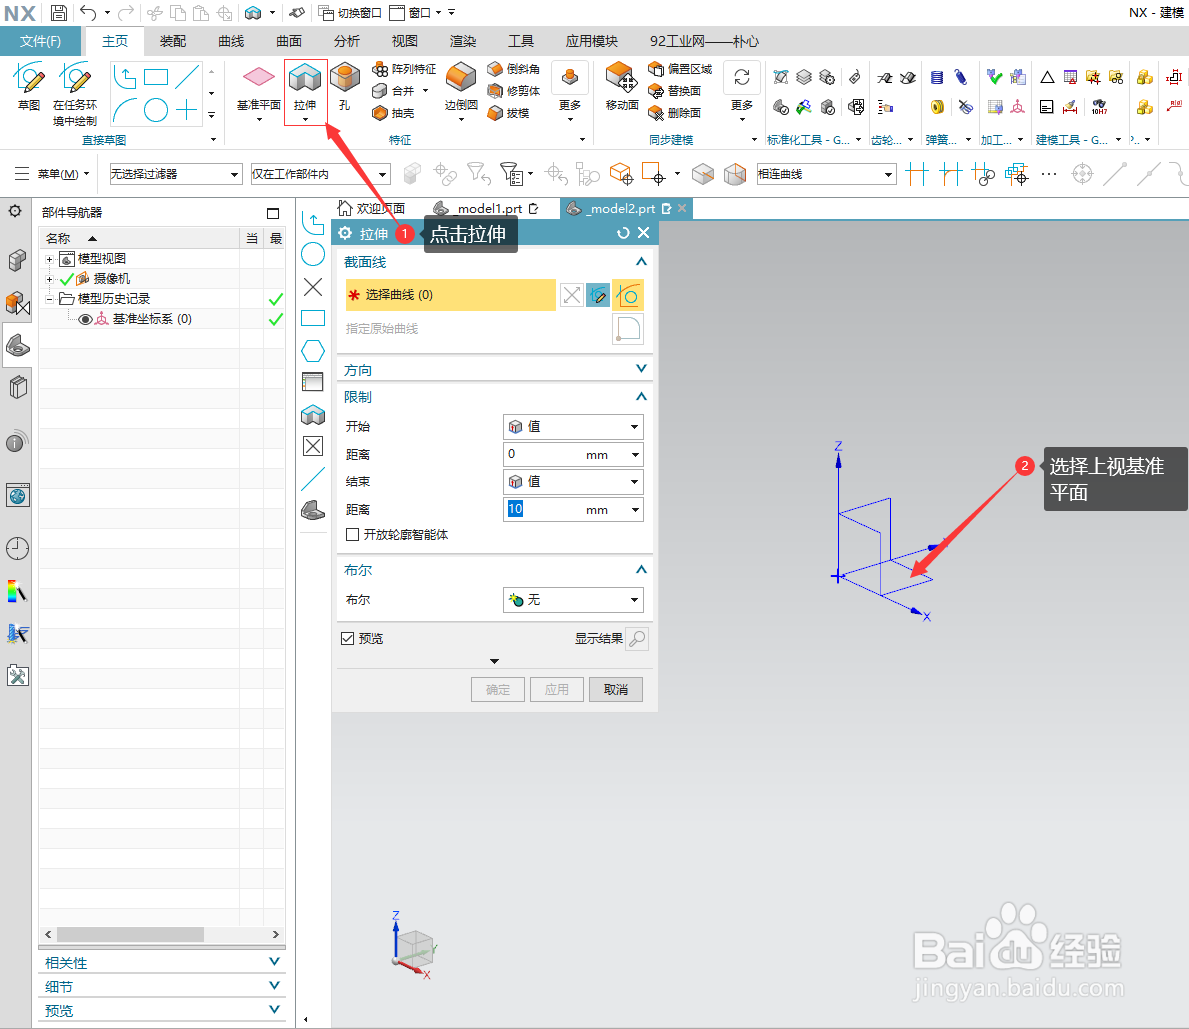Viewport: 1189px width, 1029px height.
Task: Open the 相连曲线 curve rule dropdown
Action: (x=827, y=174)
